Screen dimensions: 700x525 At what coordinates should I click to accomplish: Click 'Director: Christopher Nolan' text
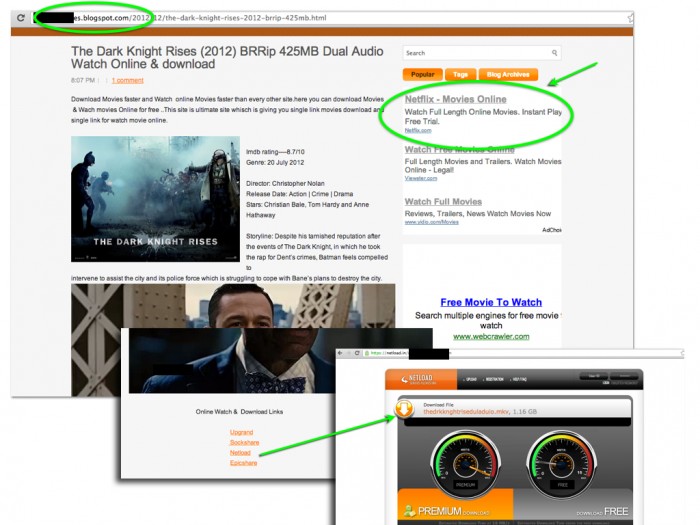tap(285, 183)
